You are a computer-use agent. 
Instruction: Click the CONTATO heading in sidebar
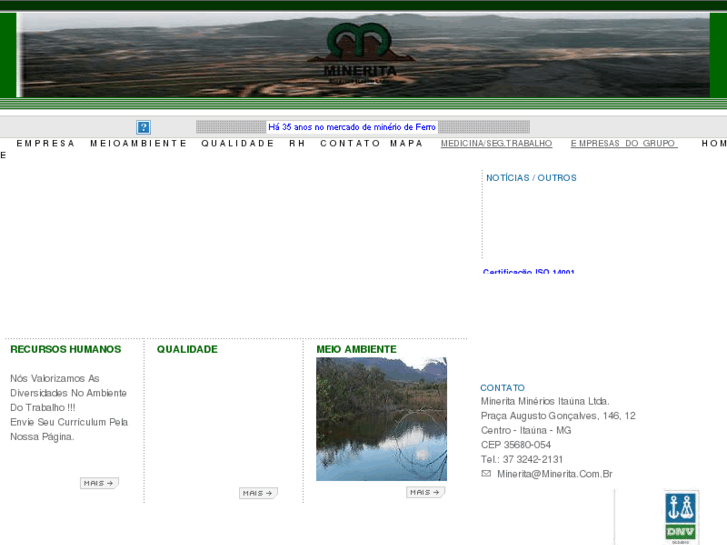click(502, 388)
